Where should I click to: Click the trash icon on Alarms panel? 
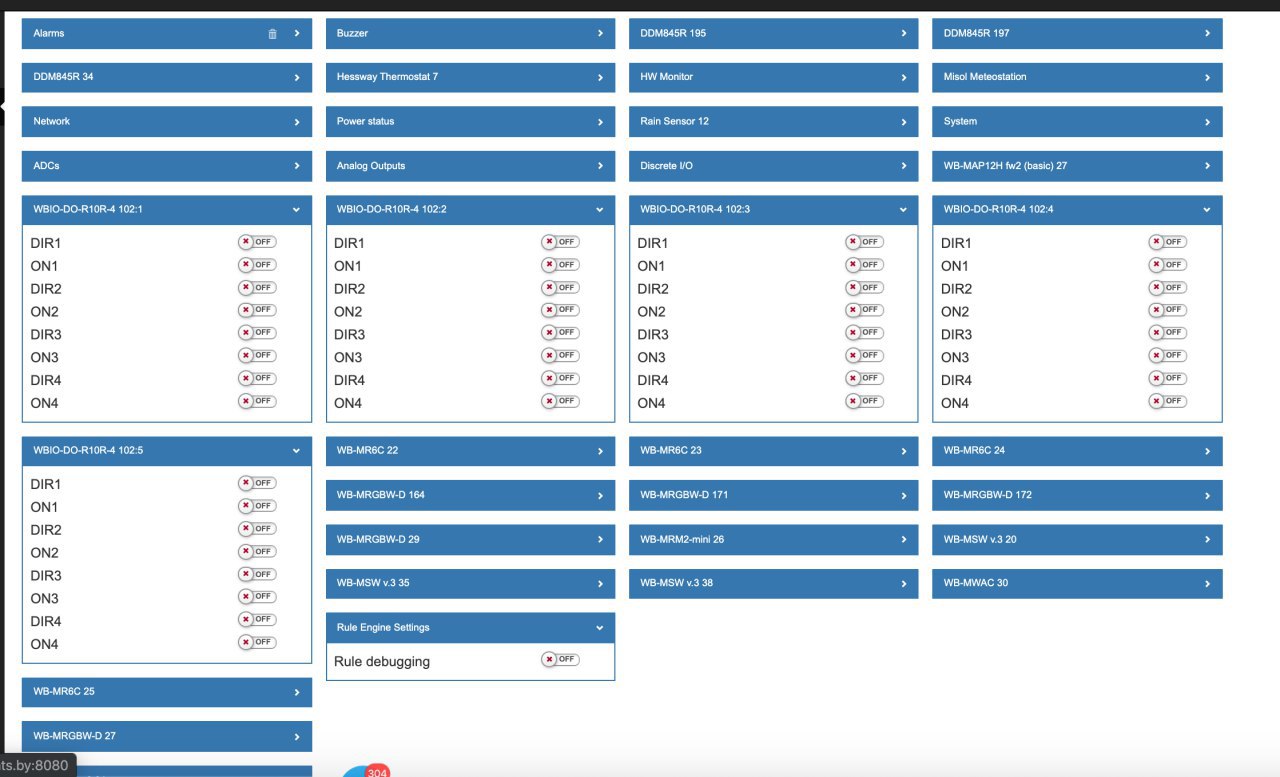tap(272, 34)
